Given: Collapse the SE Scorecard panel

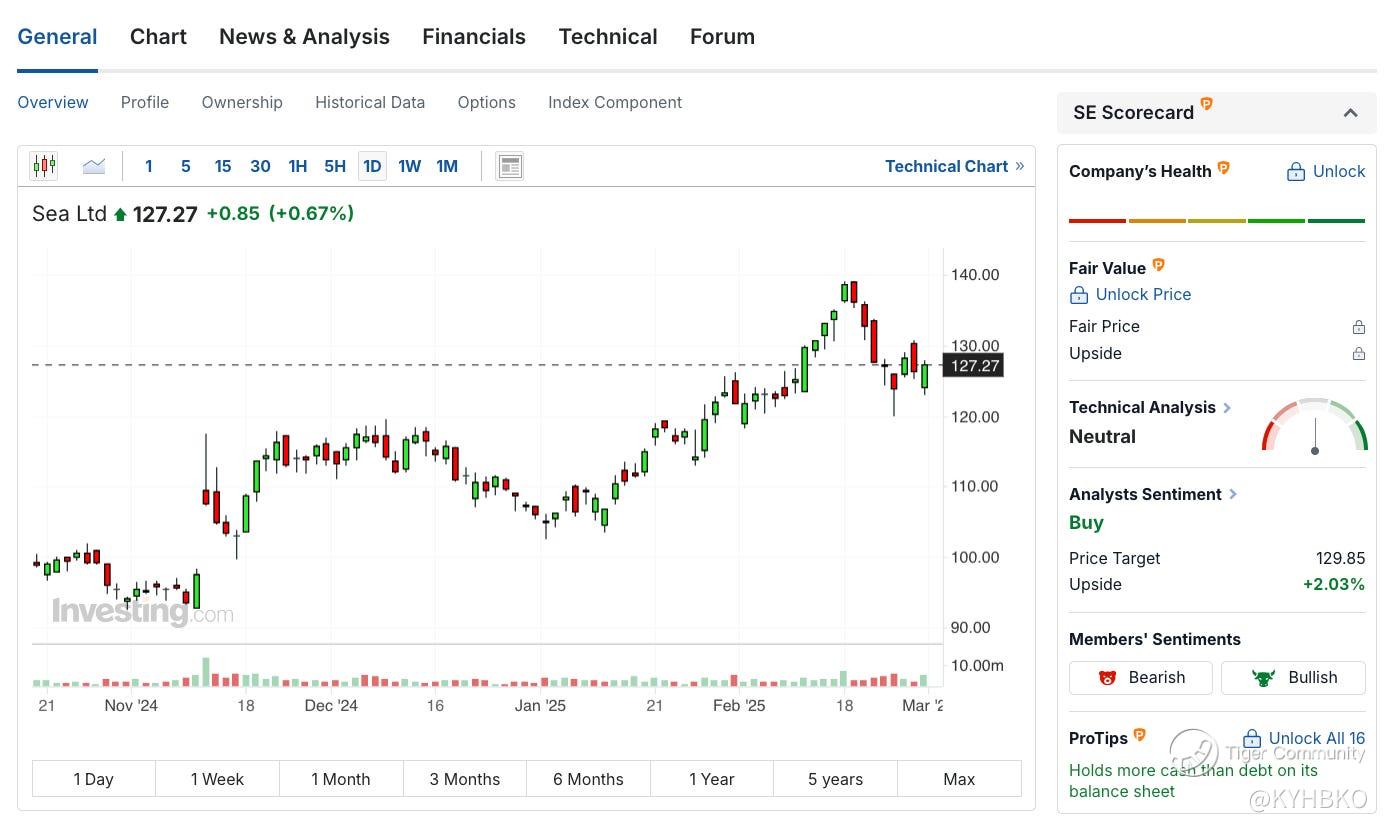Looking at the screenshot, I should (1350, 113).
